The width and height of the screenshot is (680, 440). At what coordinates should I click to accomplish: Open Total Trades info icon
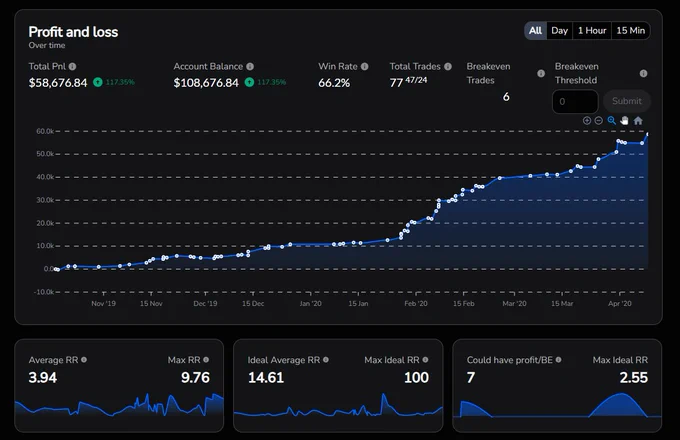pos(448,66)
